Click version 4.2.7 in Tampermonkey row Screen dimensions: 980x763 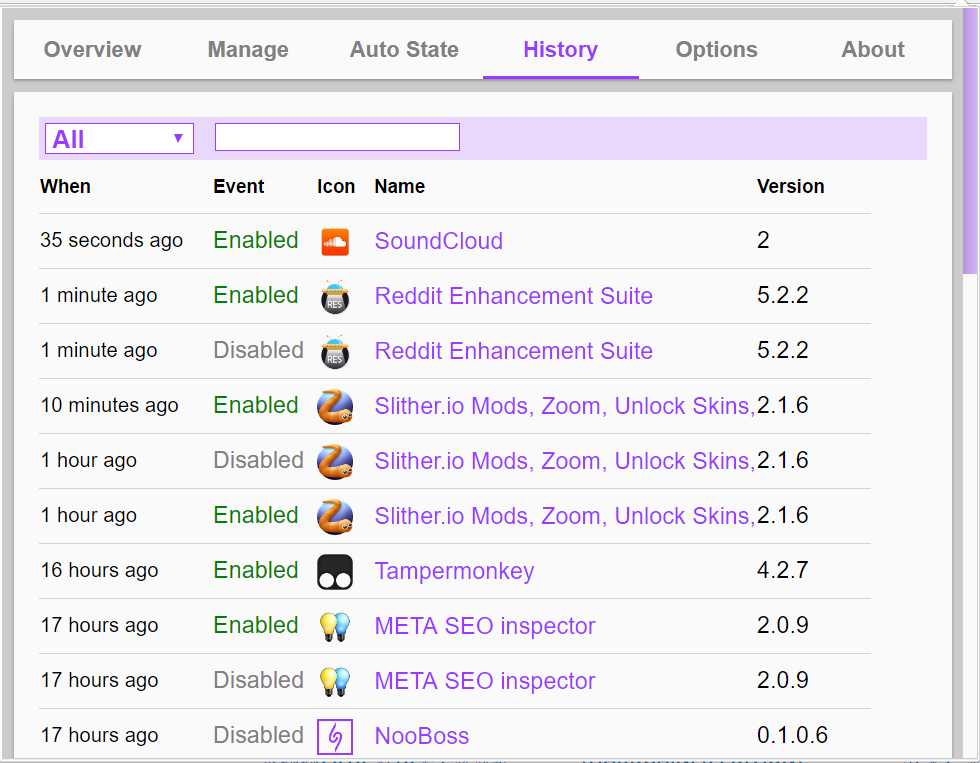point(782,570)
